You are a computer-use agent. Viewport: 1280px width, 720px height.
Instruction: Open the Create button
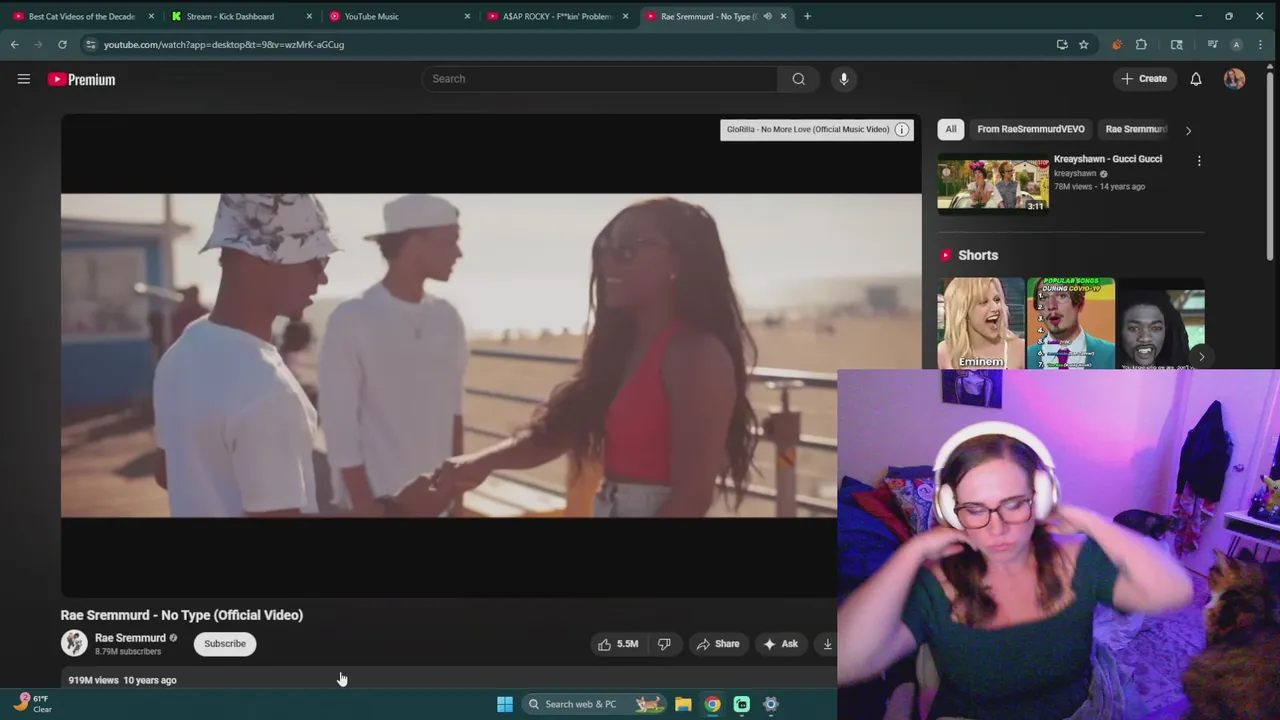1144,79
